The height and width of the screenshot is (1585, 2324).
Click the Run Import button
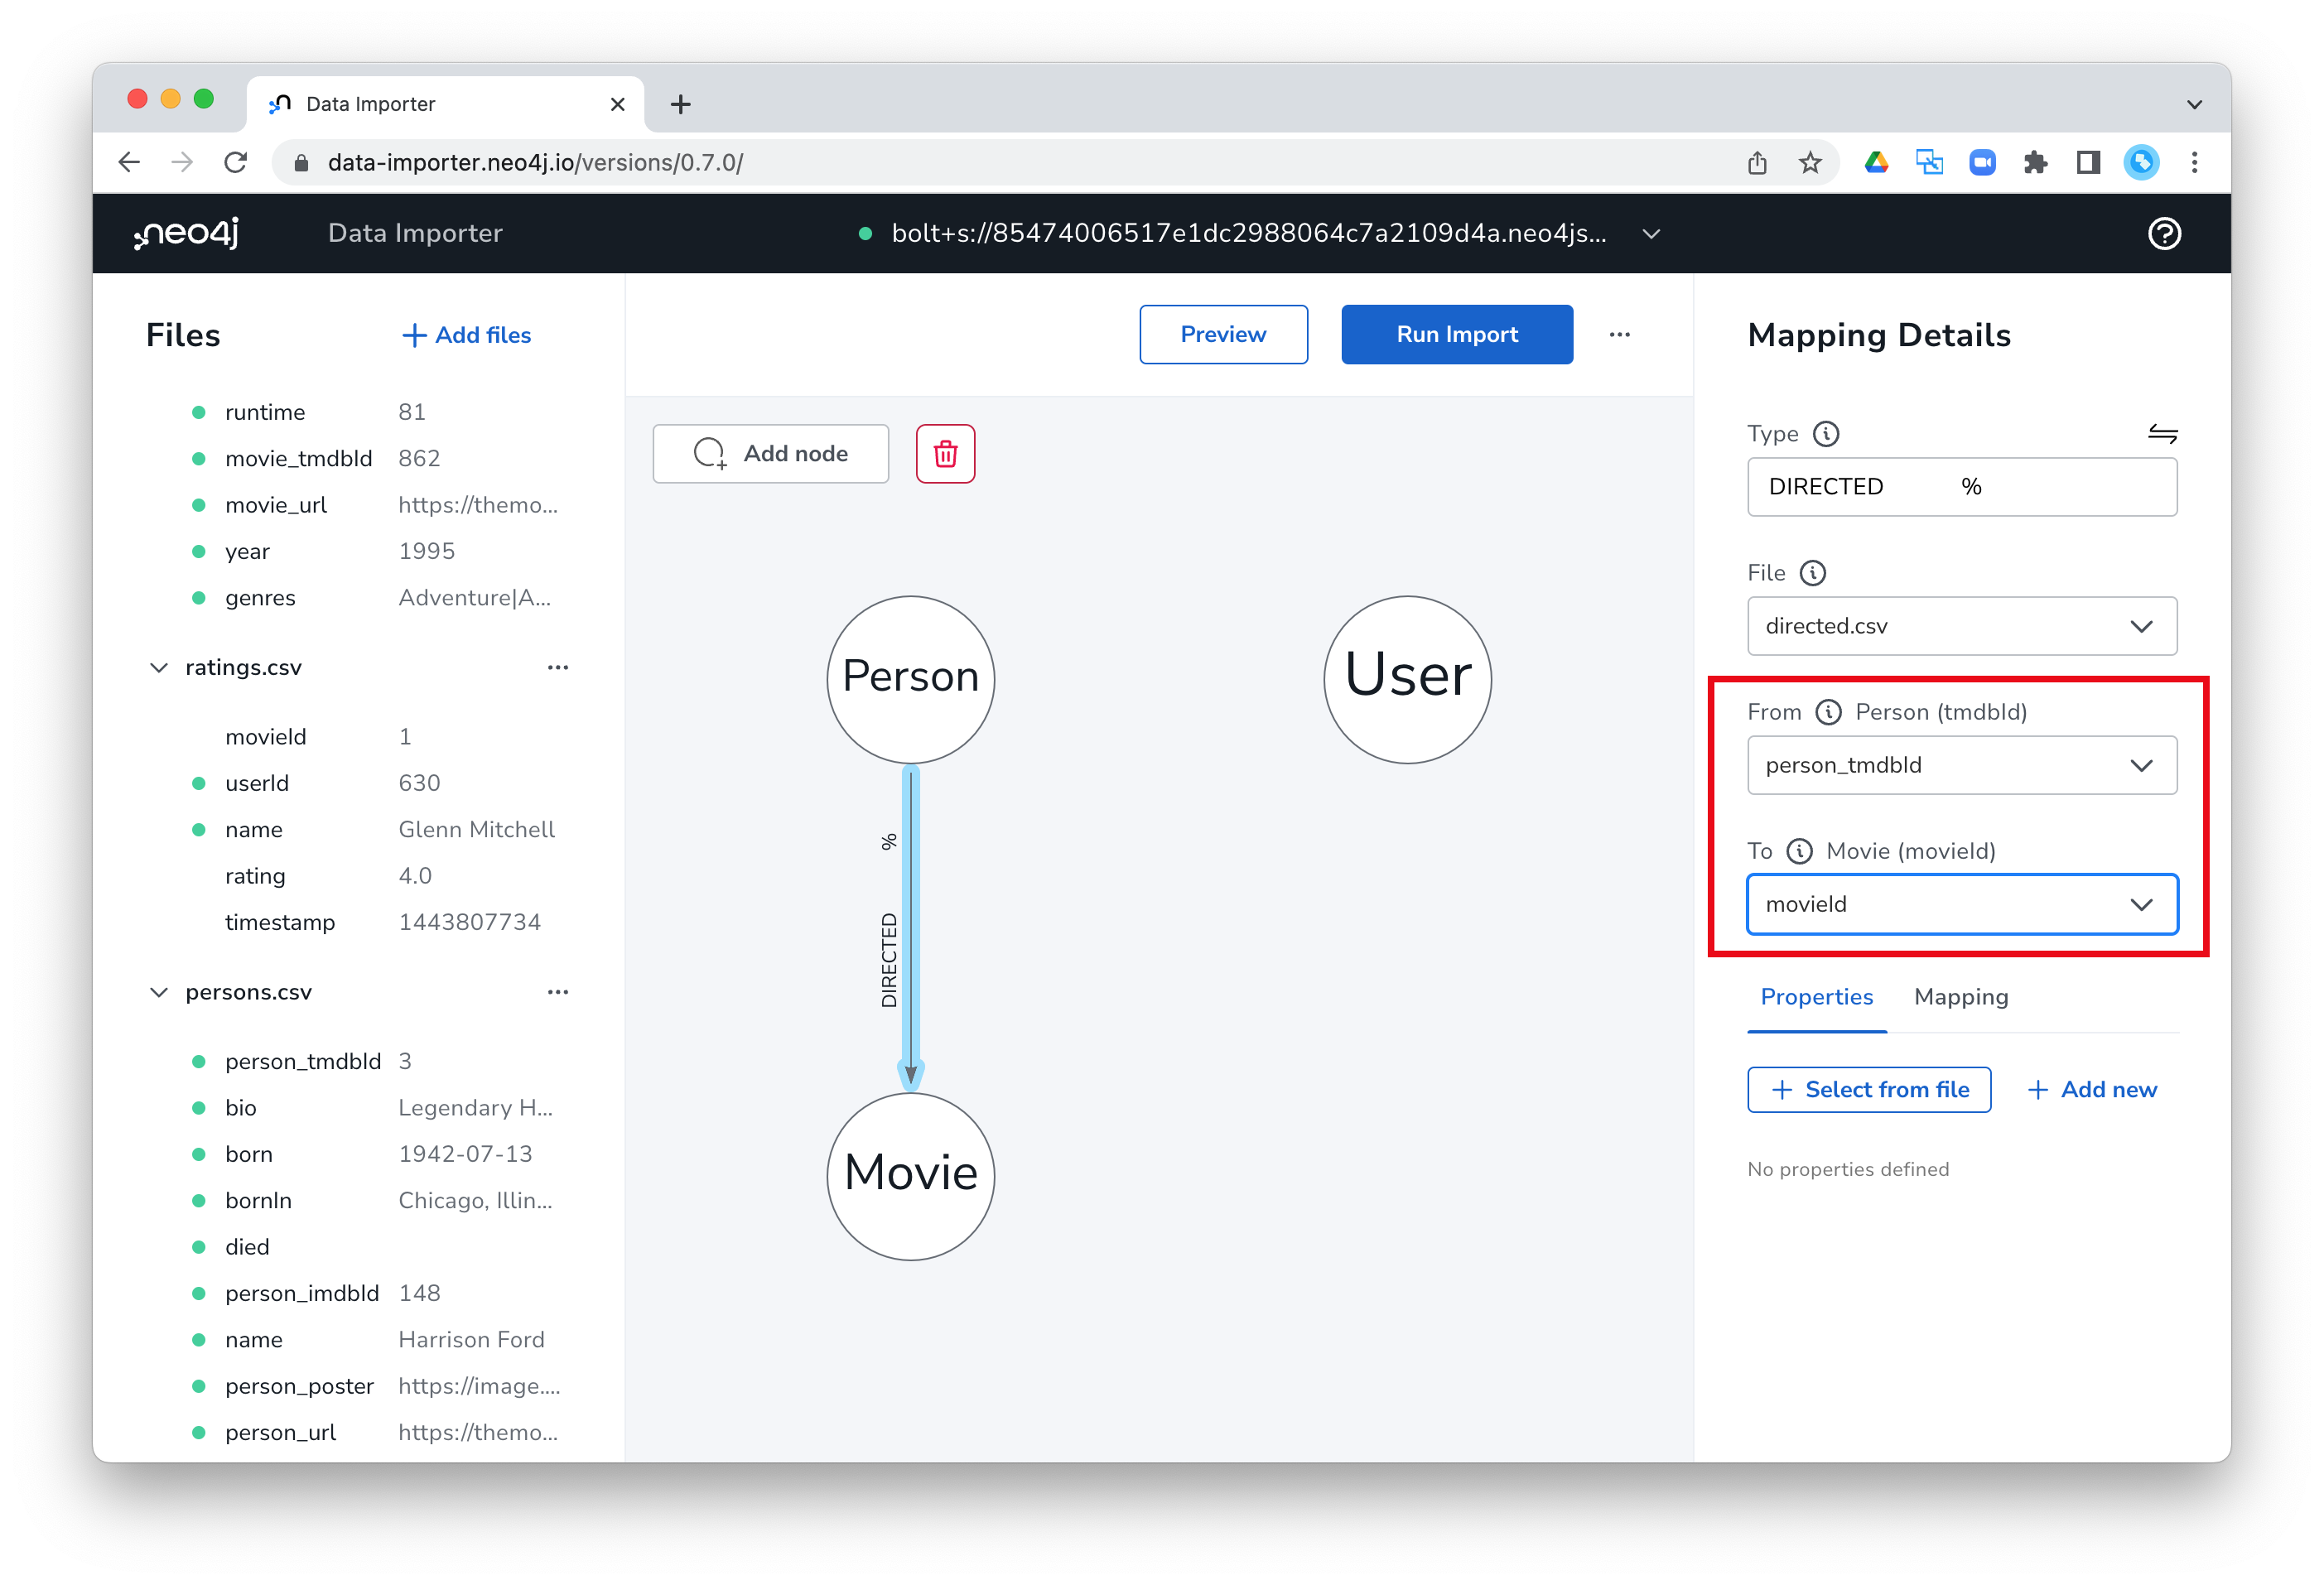[x=1457, y=334]
